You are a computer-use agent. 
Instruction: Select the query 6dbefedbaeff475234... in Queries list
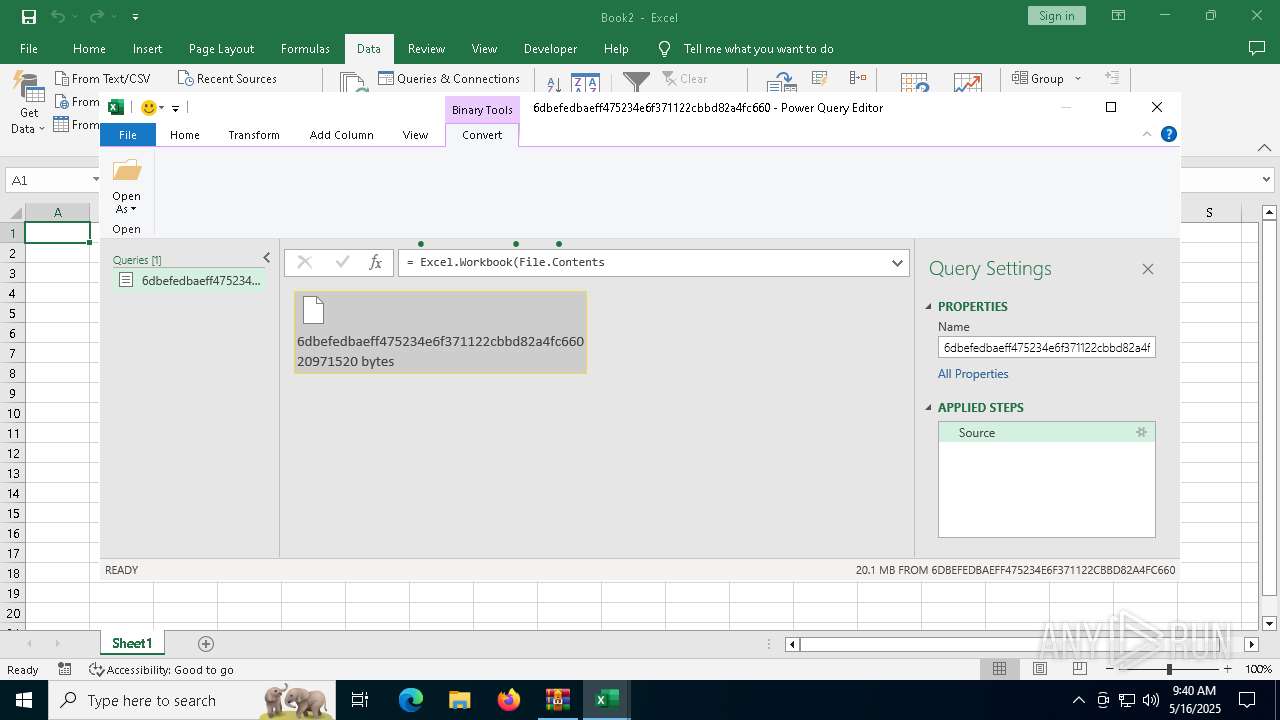pos(190,281)
